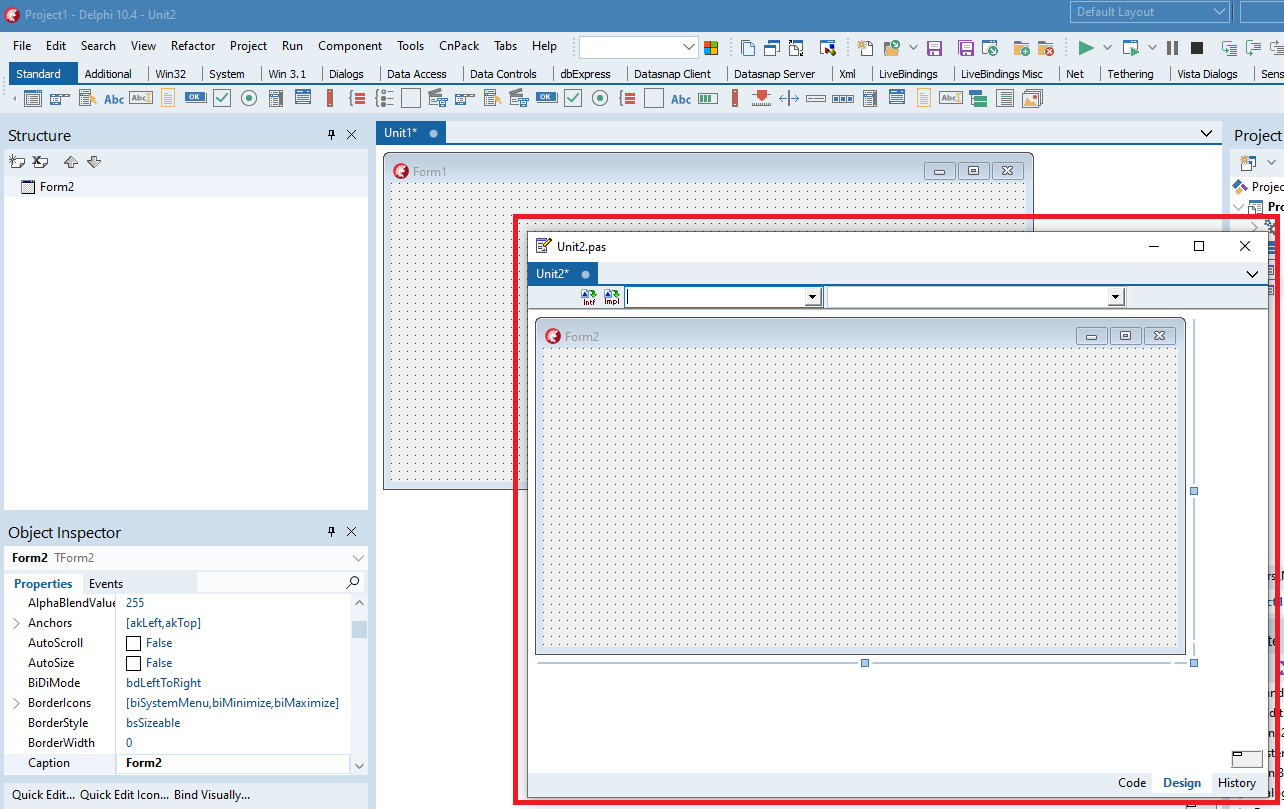The height and width of the screenshot is (809, 1284).
Task: Move the selected item up in the Structure panel
Action: click(x=71, y=162)
